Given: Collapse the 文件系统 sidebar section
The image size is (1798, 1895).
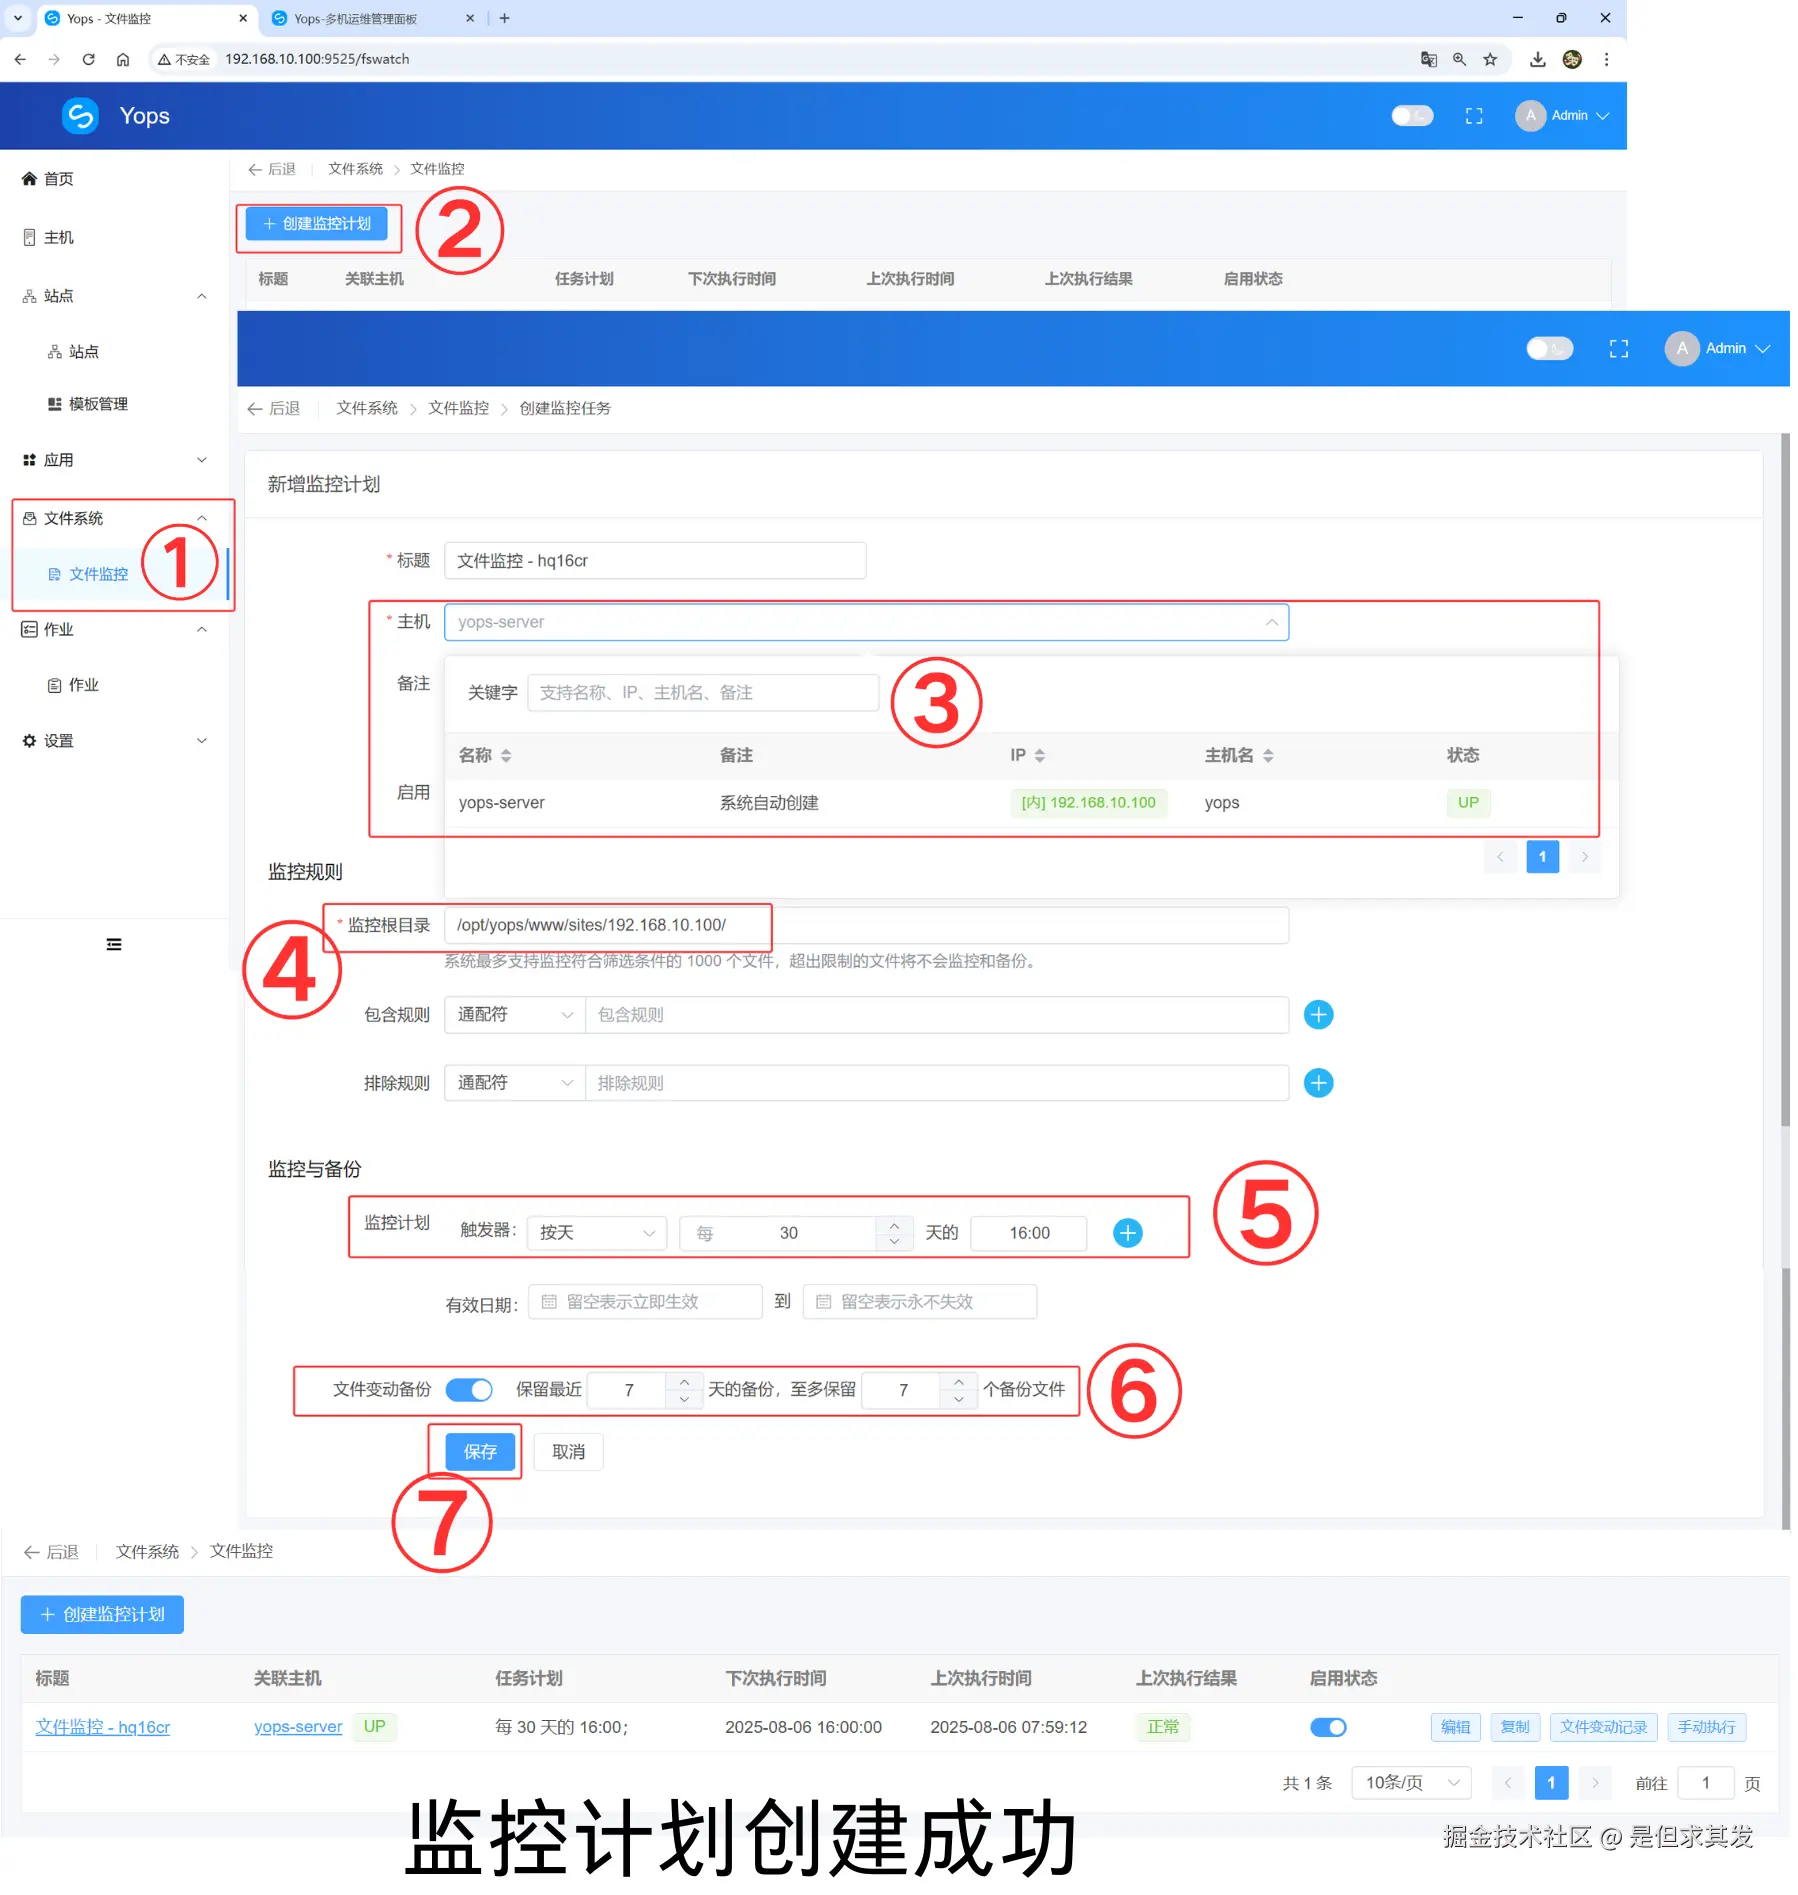Looking at the screenshot, I should coord(202,518).
